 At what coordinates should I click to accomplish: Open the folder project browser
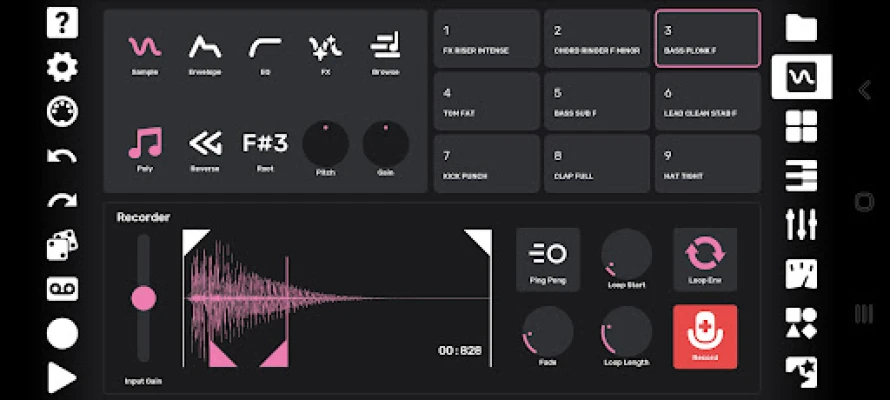tap(801, 28)
